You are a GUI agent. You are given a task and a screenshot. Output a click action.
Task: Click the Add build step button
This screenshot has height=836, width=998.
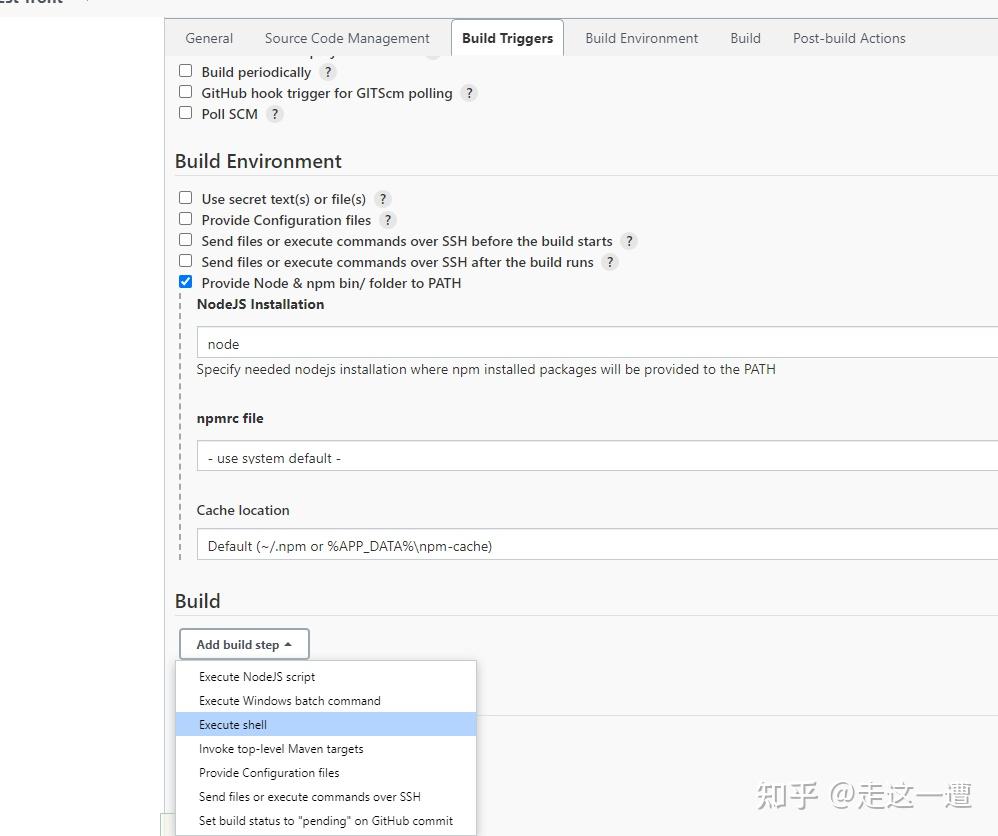point(244,643)
